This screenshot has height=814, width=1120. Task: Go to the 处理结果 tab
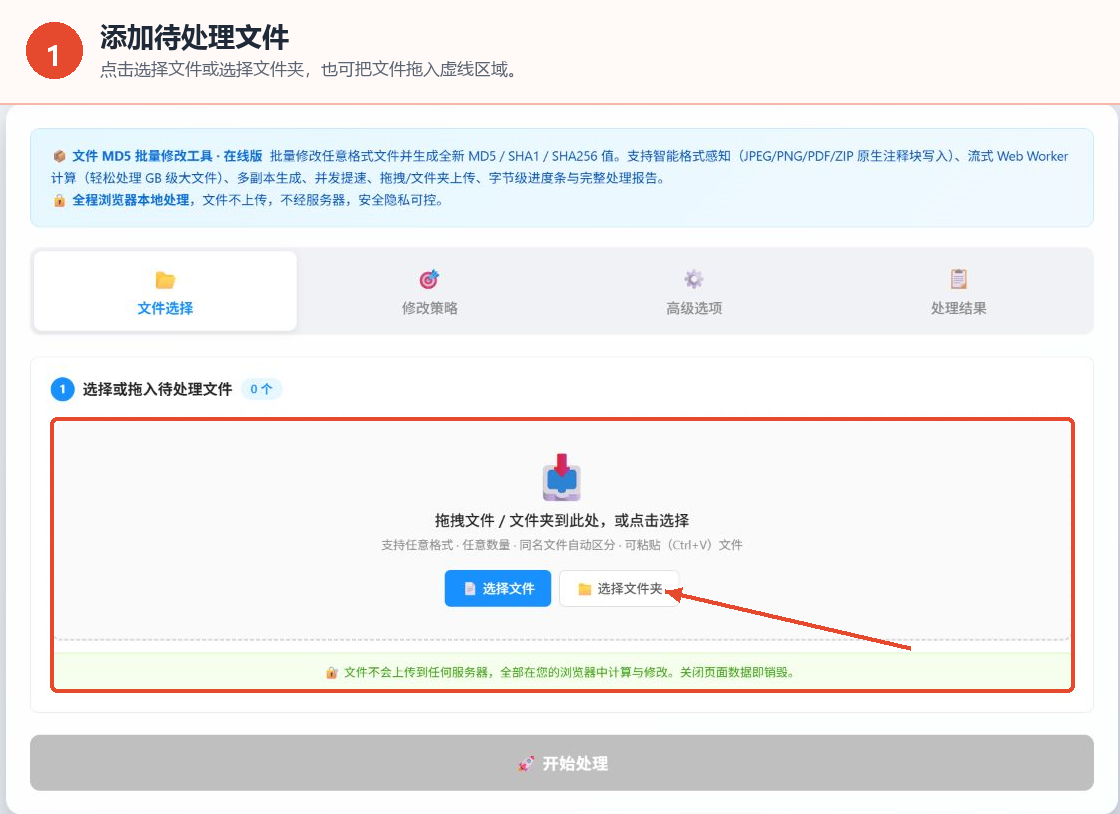coord(958,291)
